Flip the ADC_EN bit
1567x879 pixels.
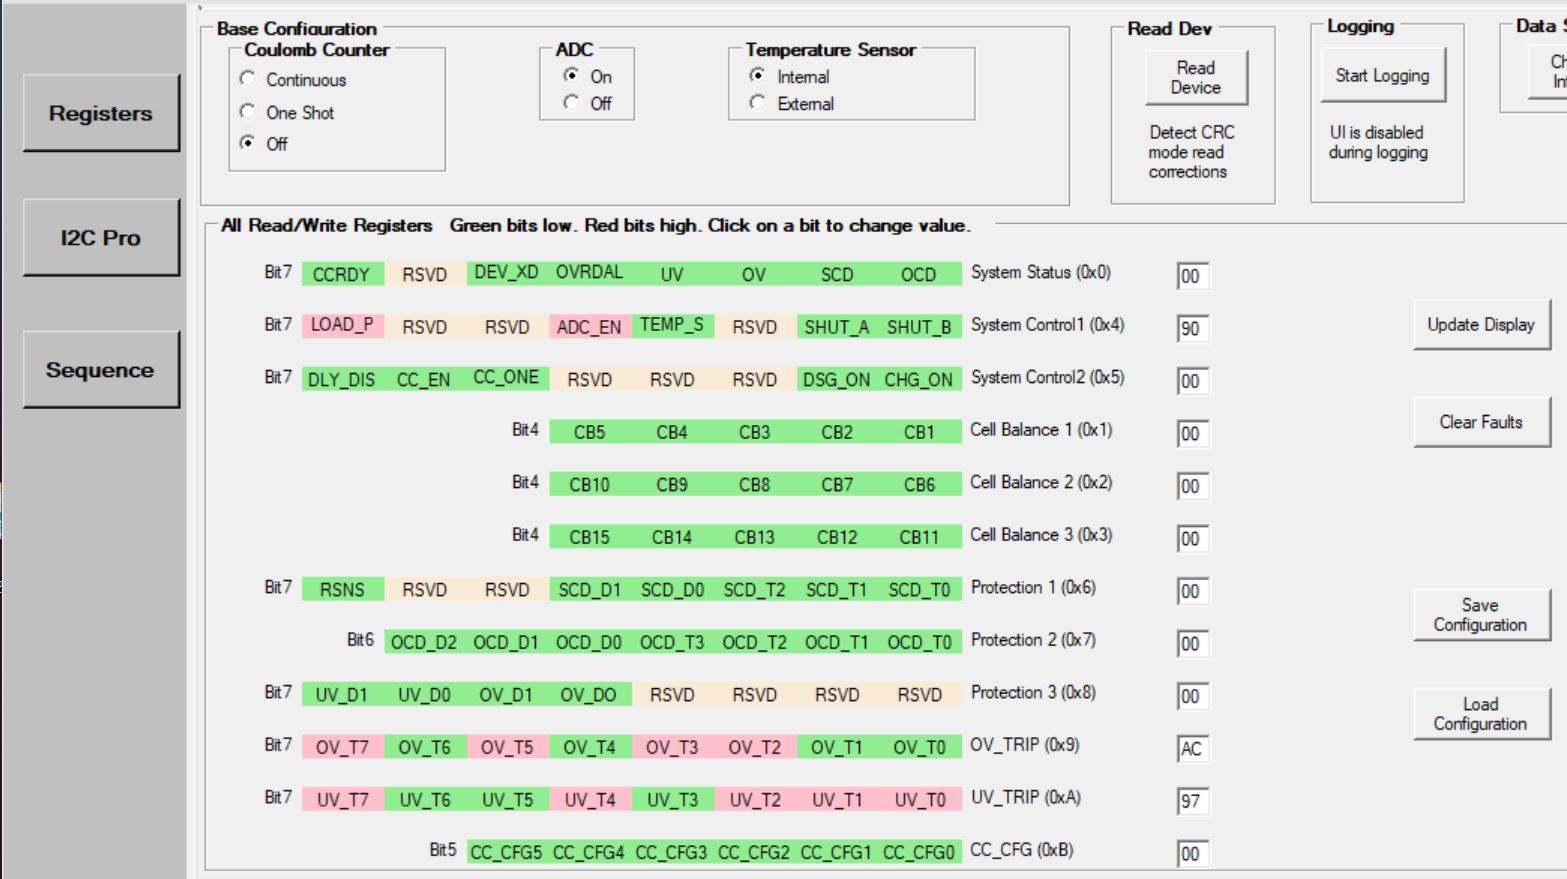click(x=590, y=326)
